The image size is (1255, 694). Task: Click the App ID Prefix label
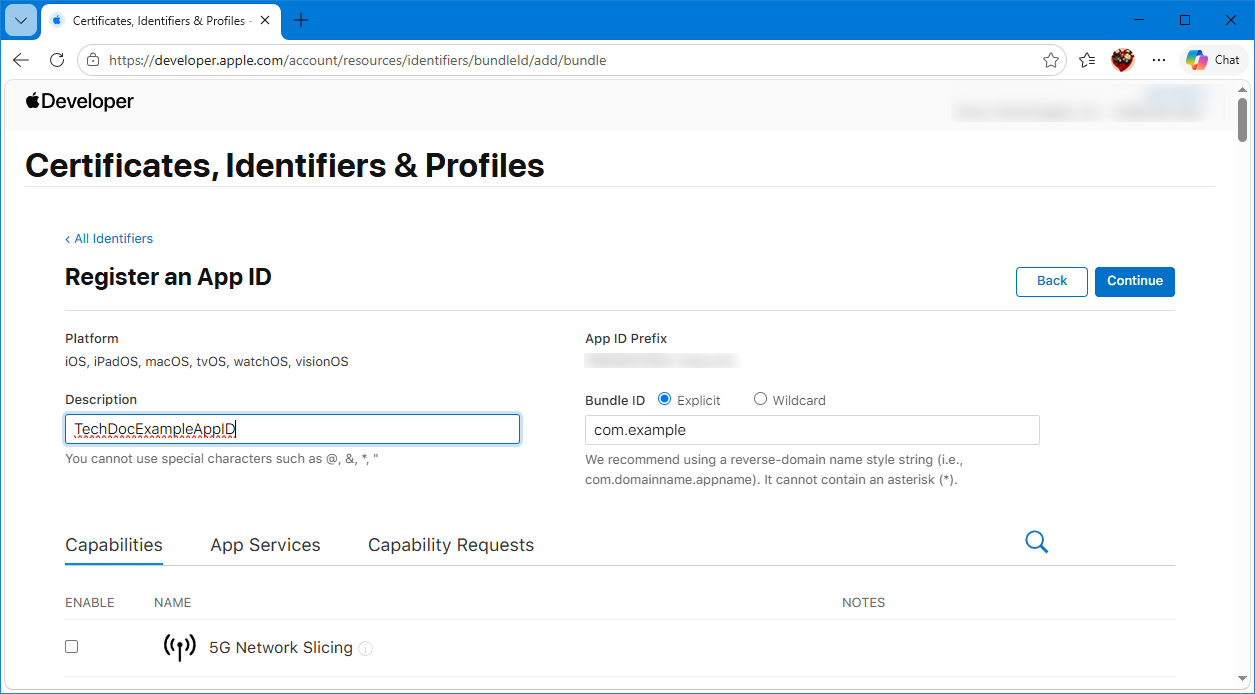[x=626, y=338]
